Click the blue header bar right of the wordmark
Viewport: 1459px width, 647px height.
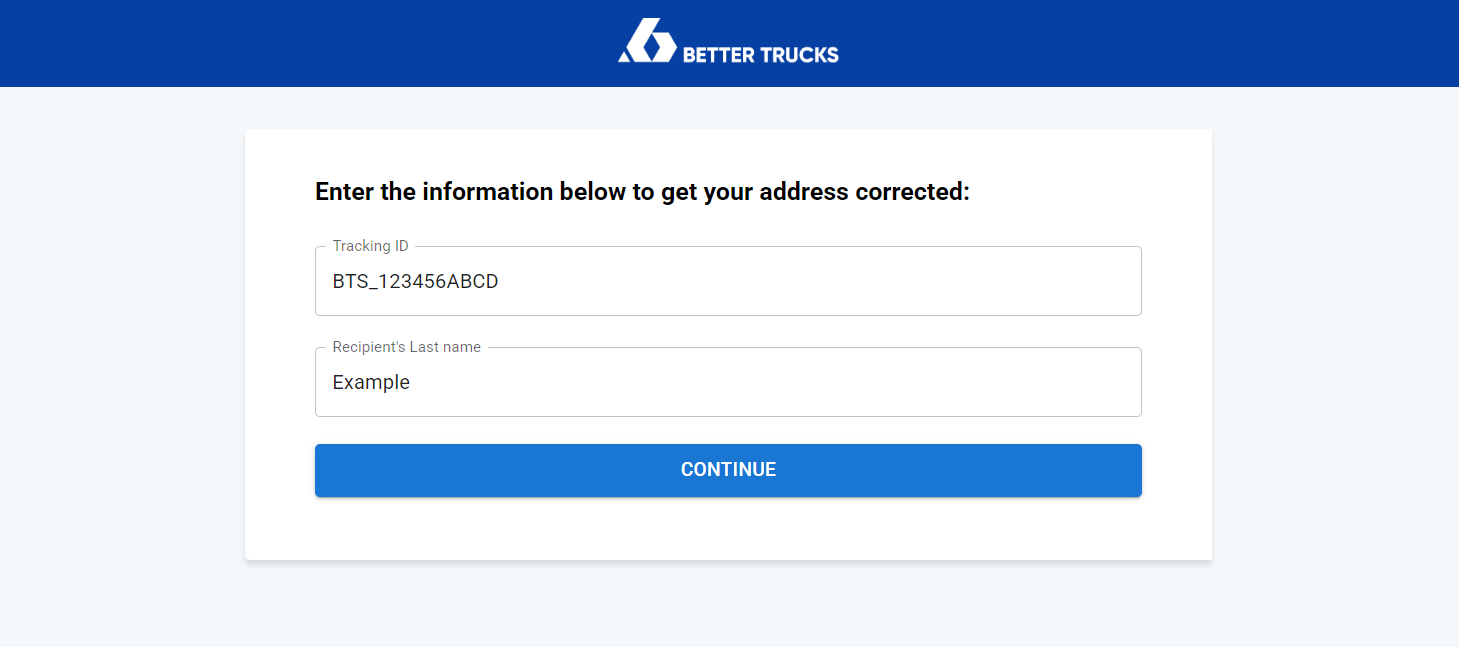[x=1150, y=43]
